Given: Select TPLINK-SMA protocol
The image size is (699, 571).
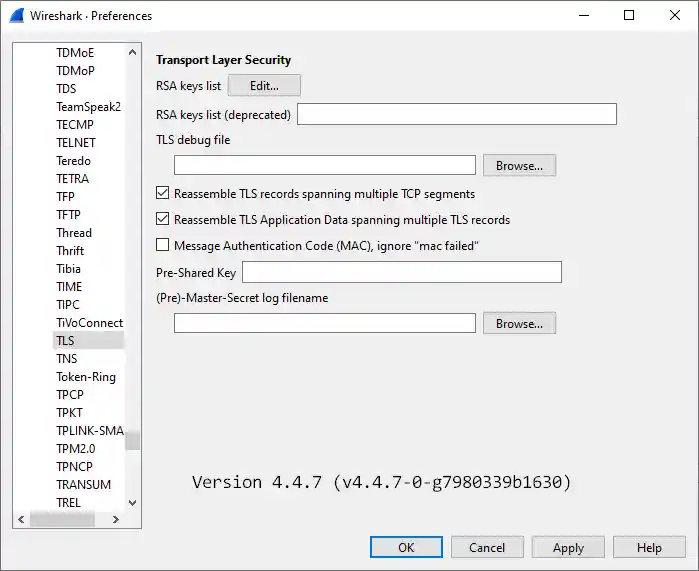Looking at the screenshot, I should click(x=90, y=431).
